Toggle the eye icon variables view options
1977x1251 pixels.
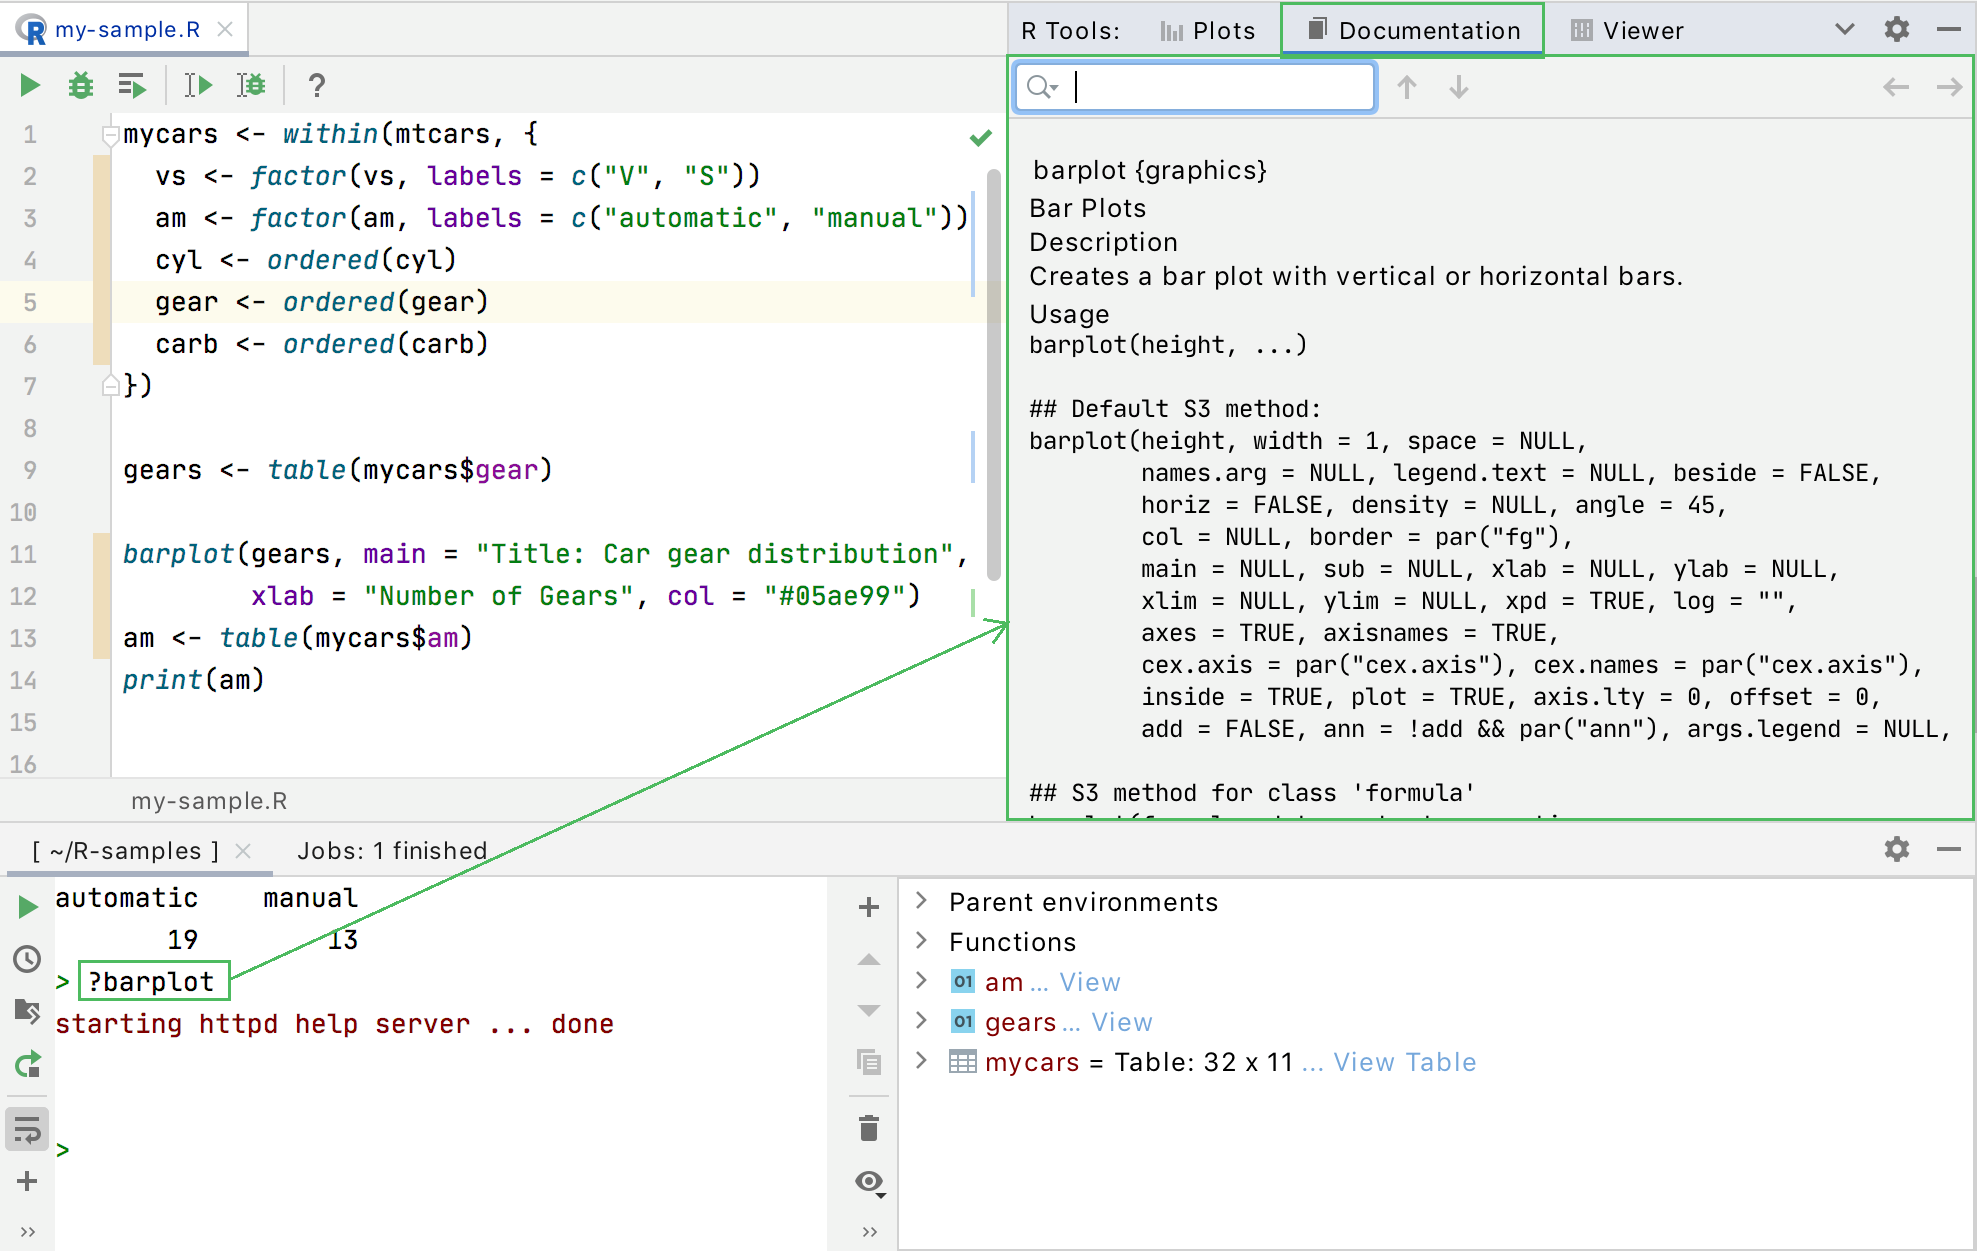pos(868,1182)
